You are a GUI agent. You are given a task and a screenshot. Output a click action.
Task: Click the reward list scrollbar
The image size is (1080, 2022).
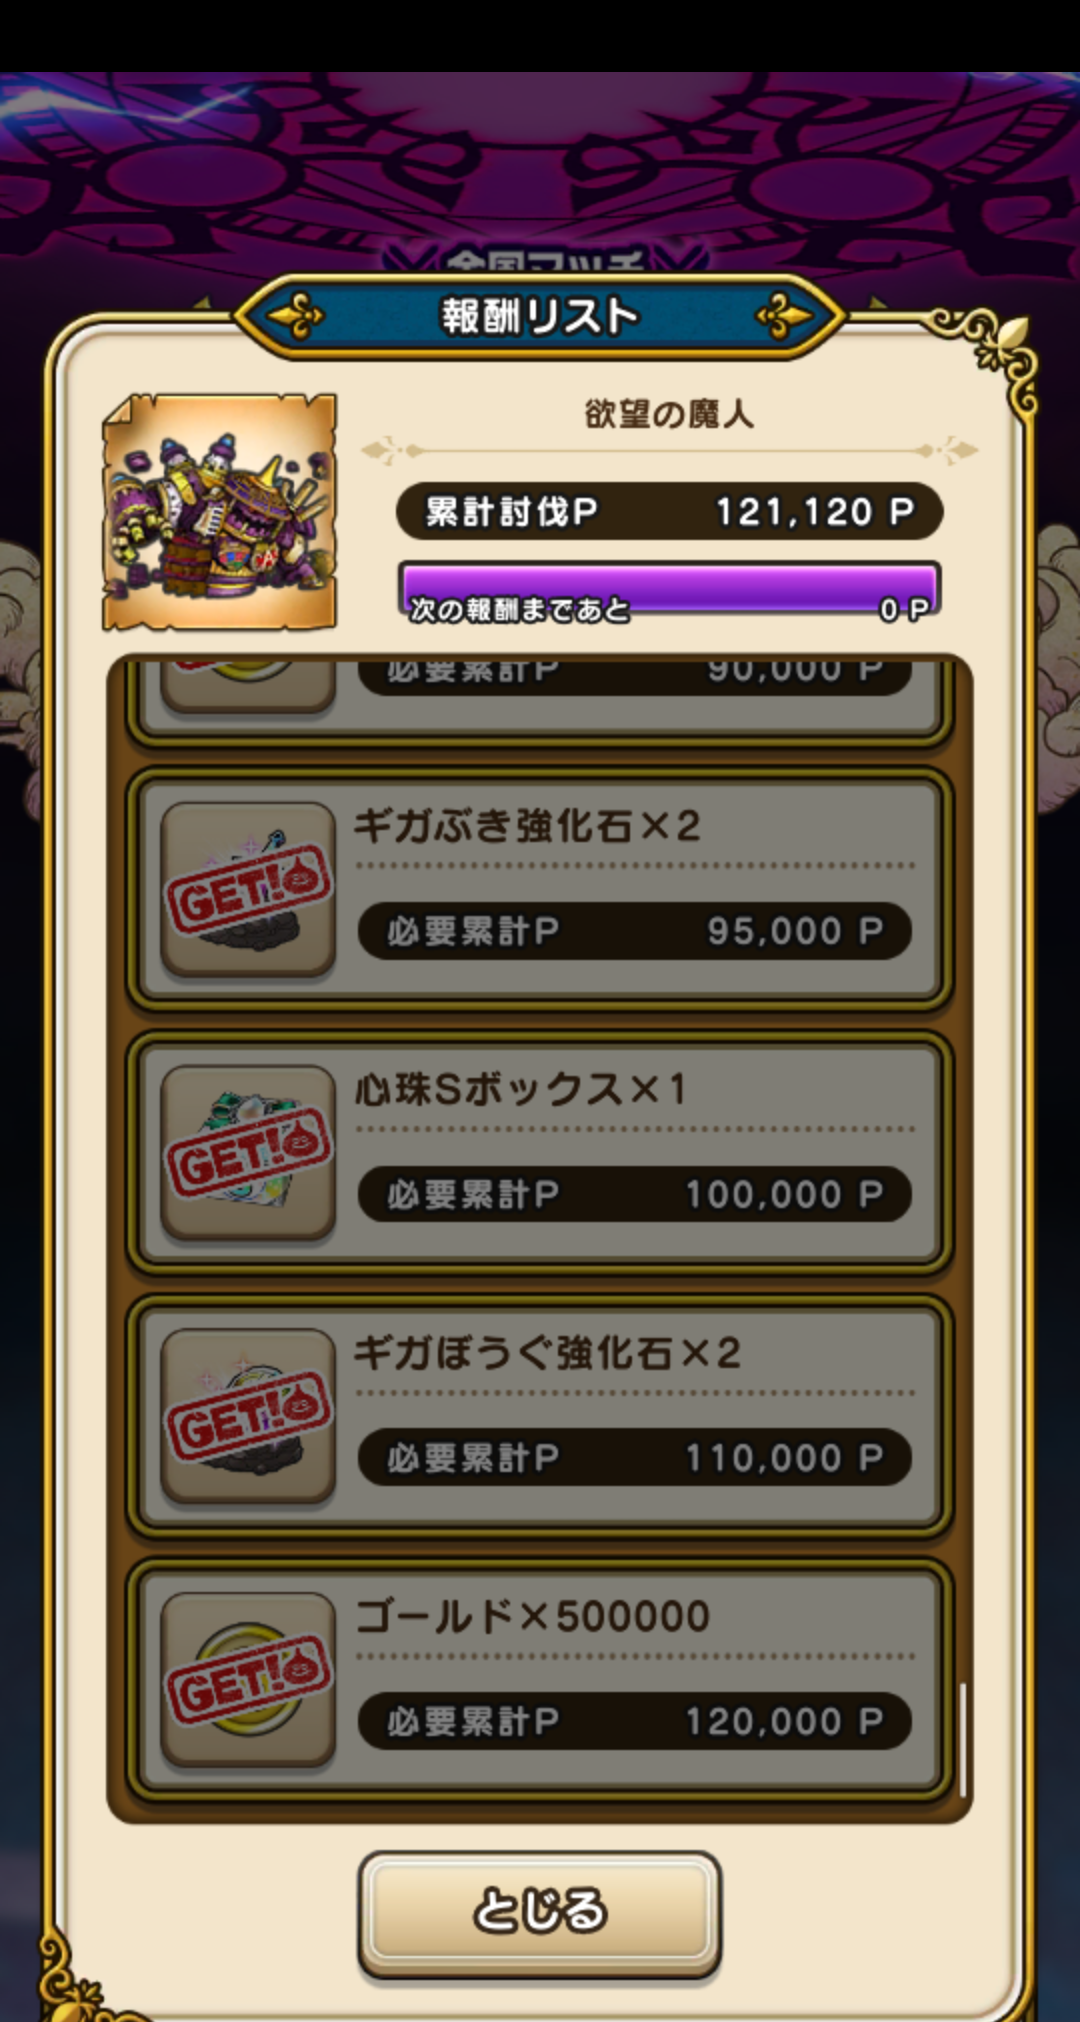[x=962, y=1739]
